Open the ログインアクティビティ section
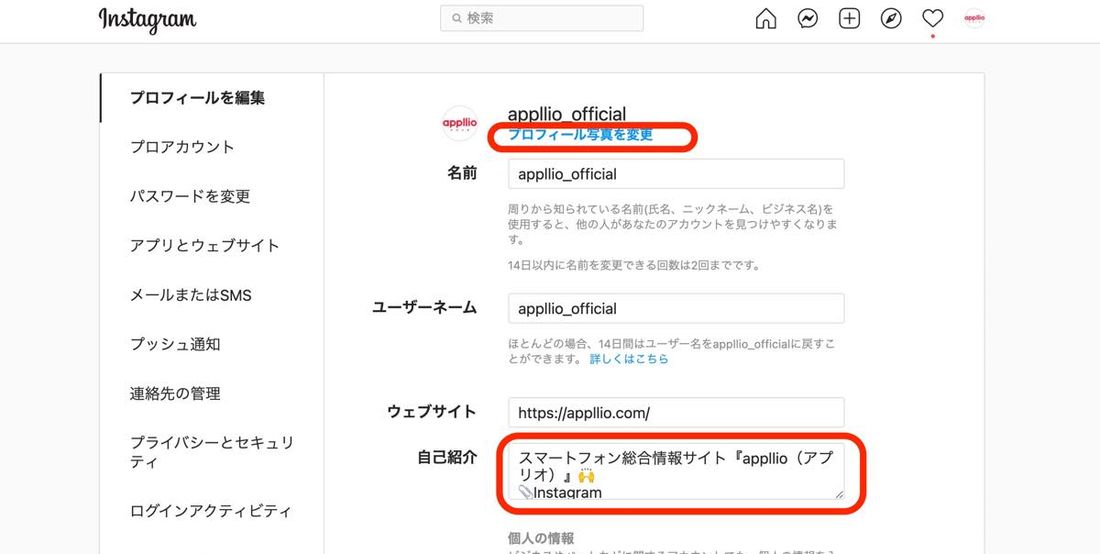 (210, 511)
